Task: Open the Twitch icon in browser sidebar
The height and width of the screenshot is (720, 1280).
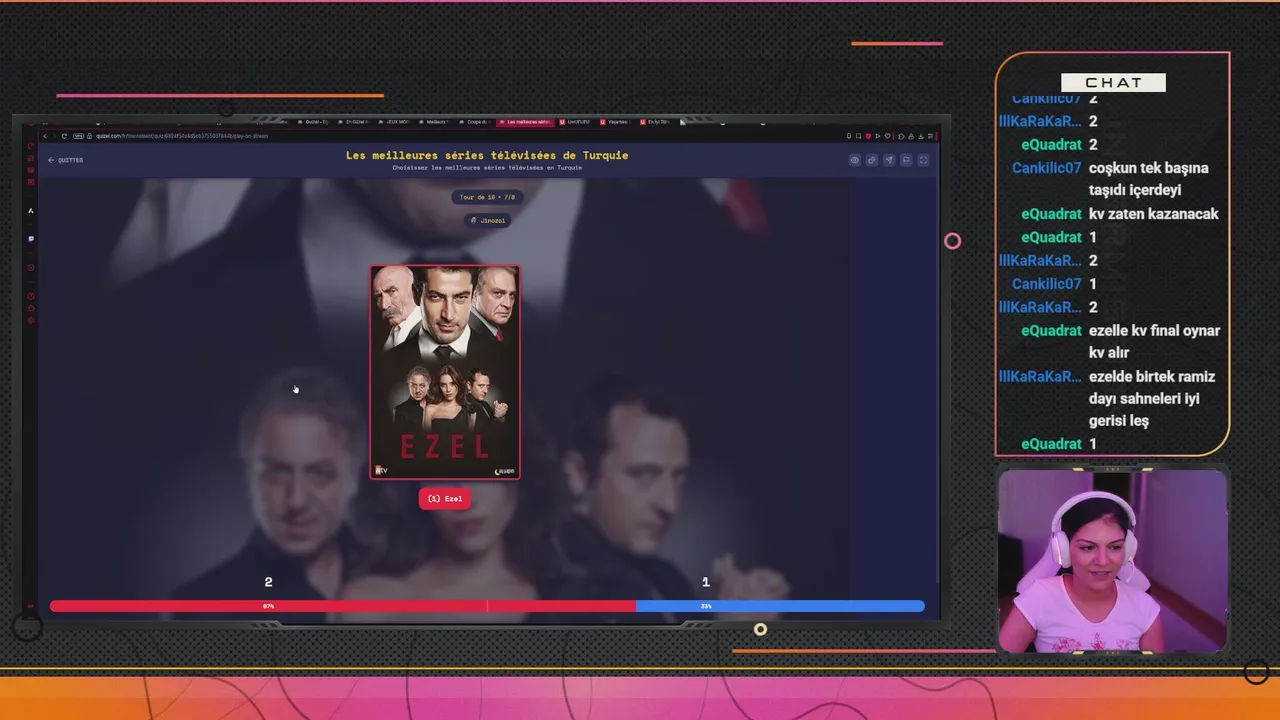Action: tap(31, 238)
